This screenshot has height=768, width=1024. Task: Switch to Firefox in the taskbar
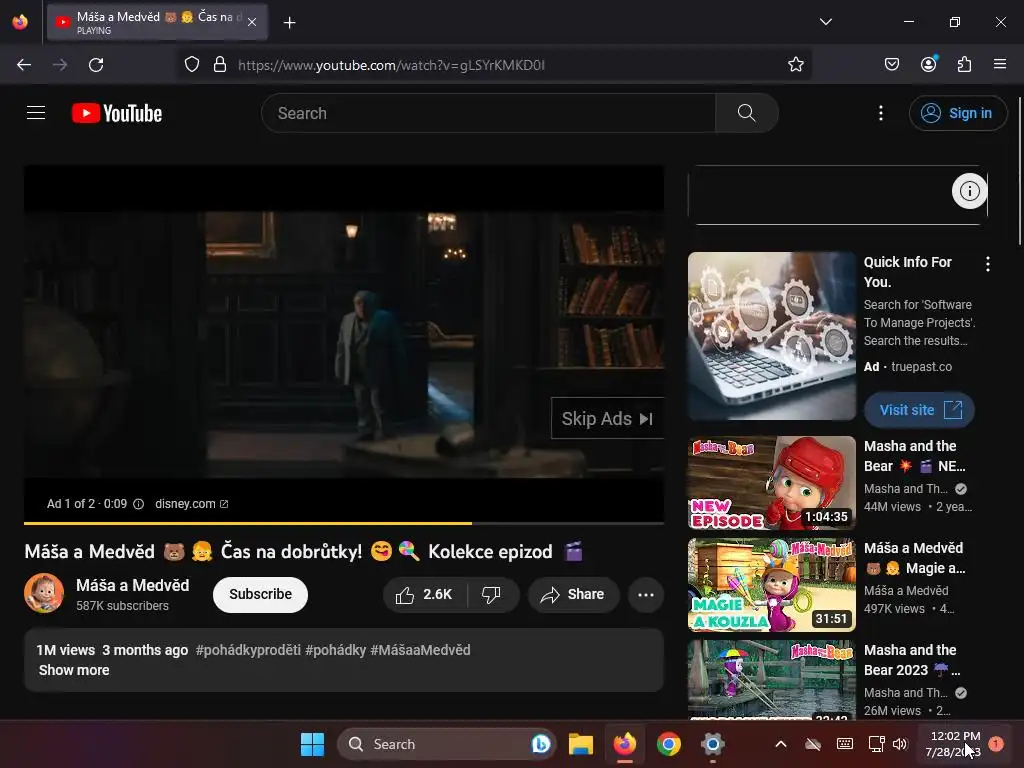click(625, 744)
